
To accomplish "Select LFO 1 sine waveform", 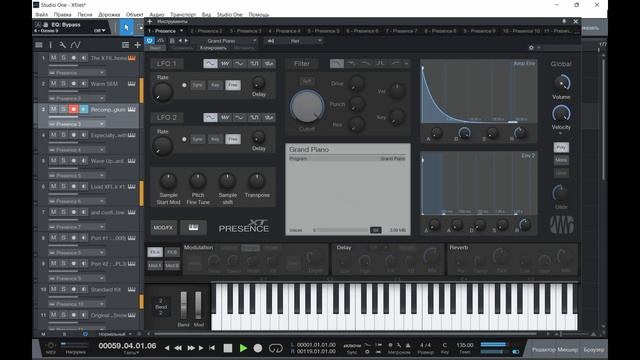I will 210,64.
